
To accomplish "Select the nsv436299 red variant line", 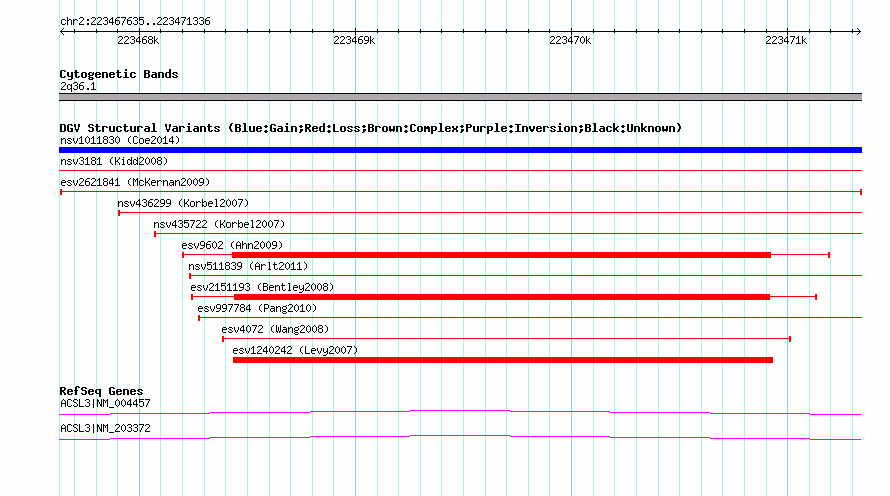I will (x=490, y=213).
